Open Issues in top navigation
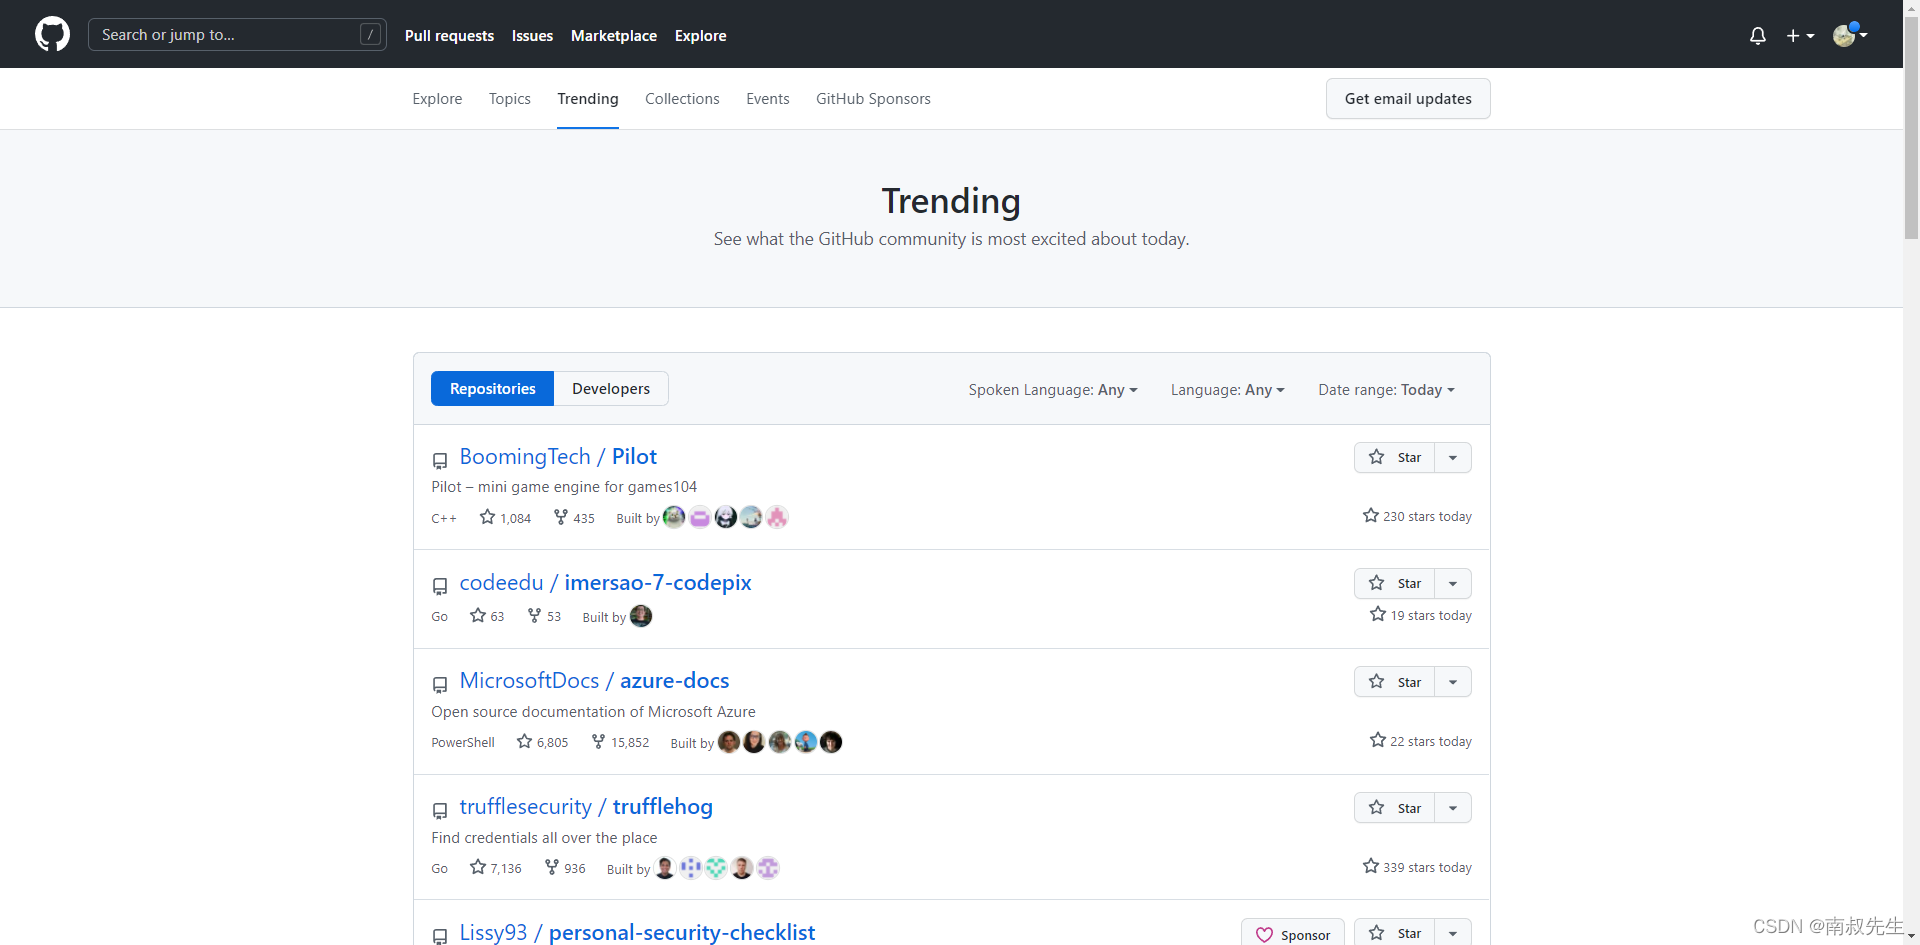This screenshot has height=945, width=1920. click(x=532, y=36)
